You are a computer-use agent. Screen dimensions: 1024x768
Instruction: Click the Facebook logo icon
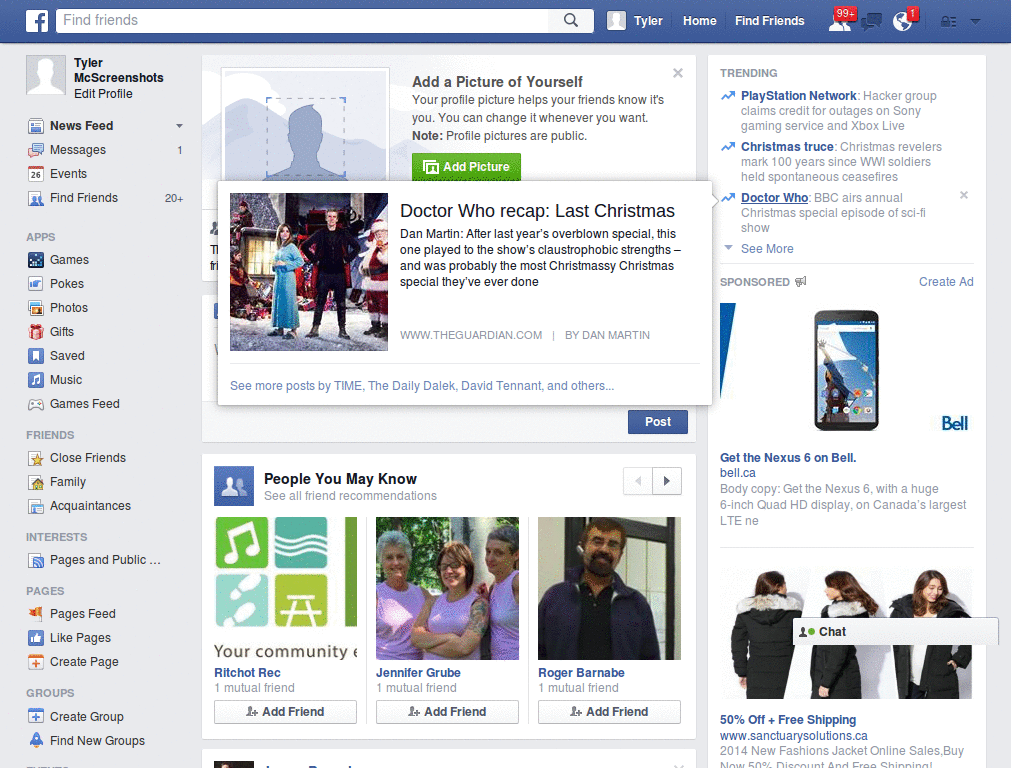click(37, 21)
